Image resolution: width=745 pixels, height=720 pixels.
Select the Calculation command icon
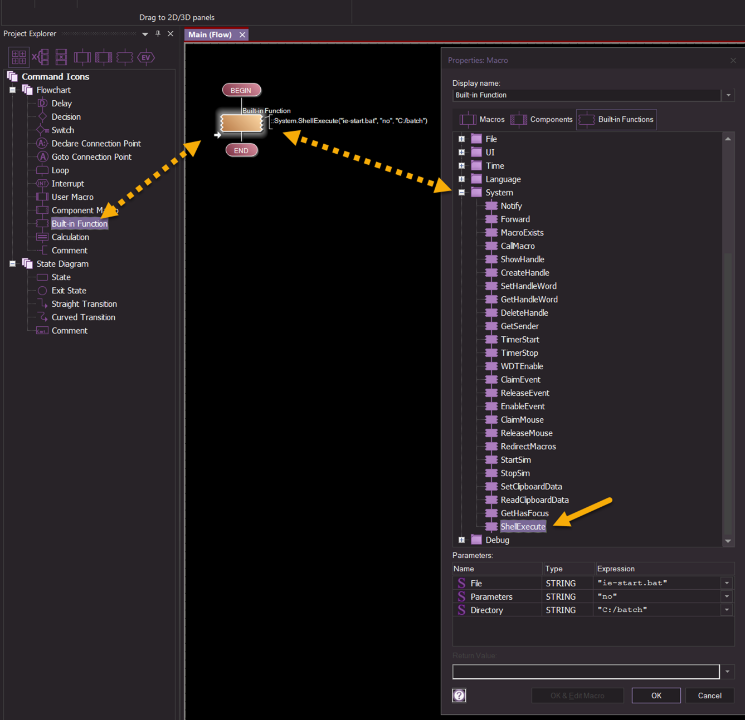[x=70, y=237]
